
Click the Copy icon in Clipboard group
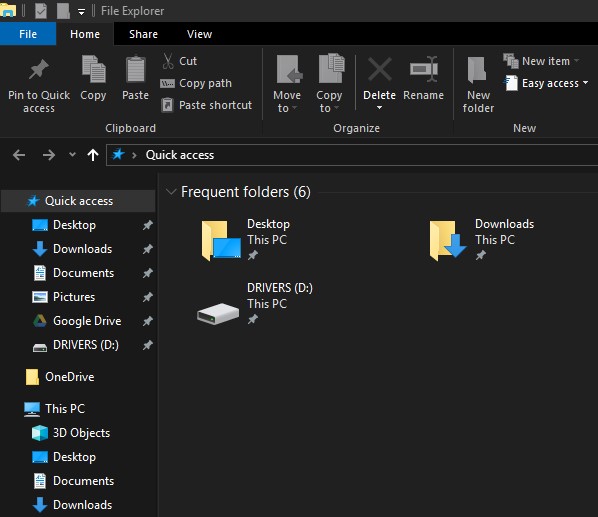pyautogui.click(x=93, y=69)
